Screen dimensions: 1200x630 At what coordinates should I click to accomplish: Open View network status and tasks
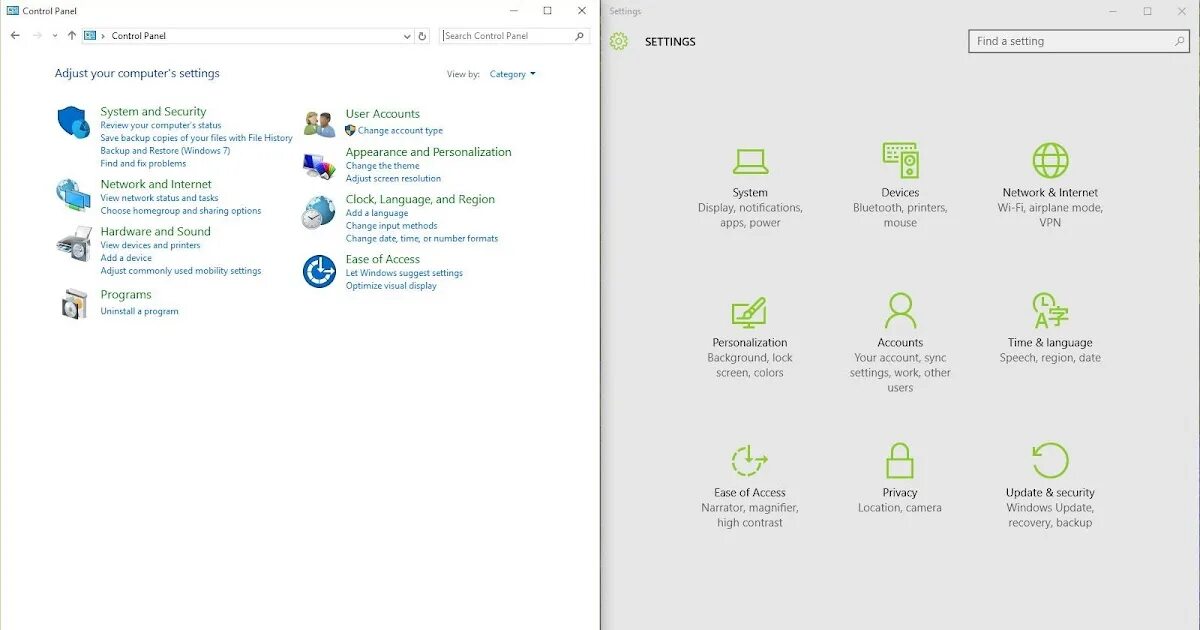(159, 198)
